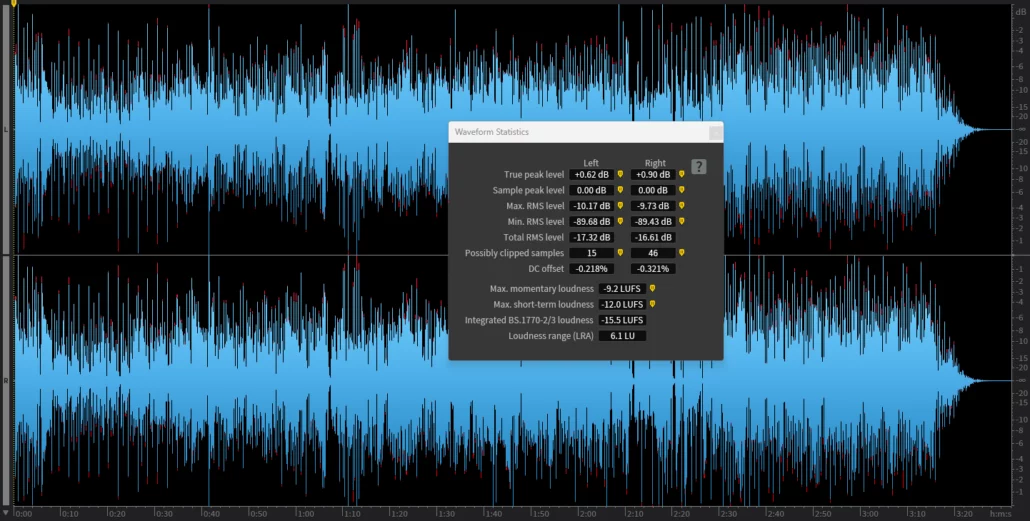Click Max. short-term loudness marker icon
Screen dimensions: 1030x521
pos(652,304)
